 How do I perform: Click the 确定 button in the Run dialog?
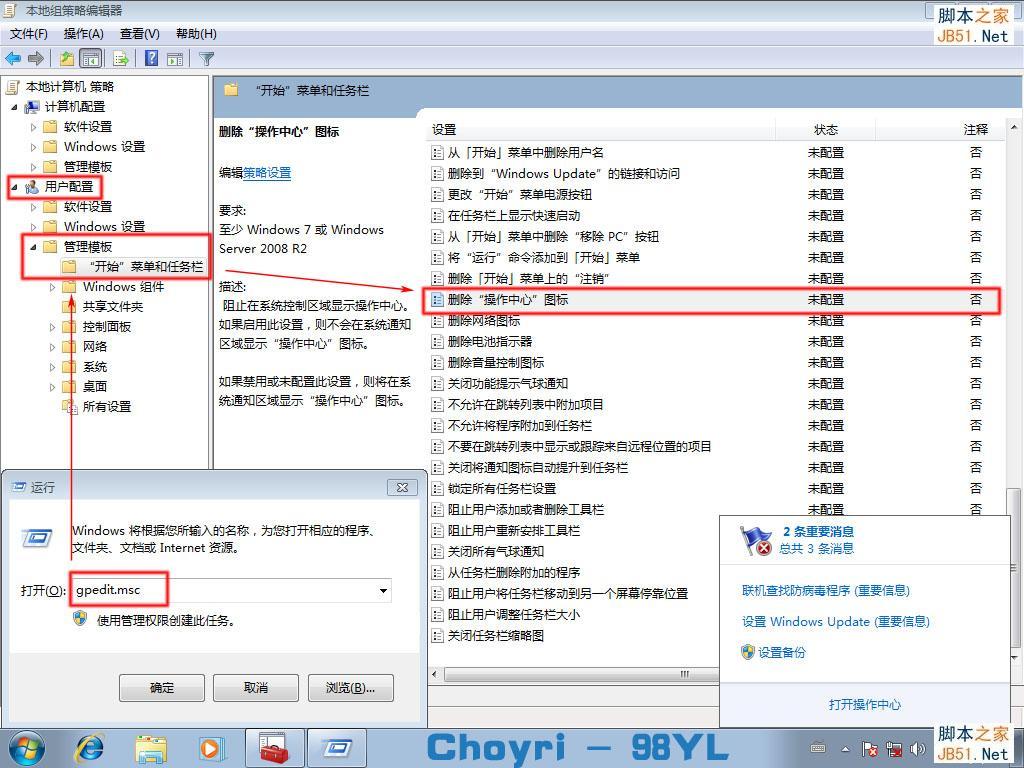pos(161,687)
